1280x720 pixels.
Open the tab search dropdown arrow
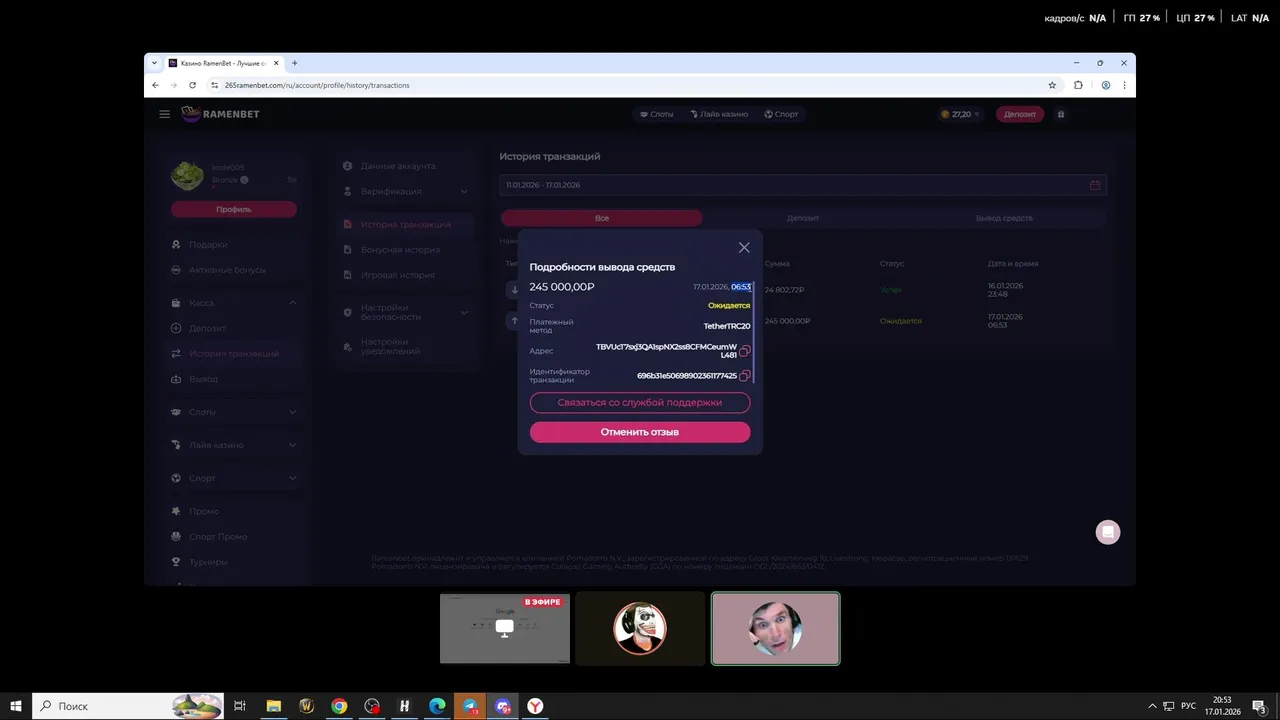(154, 63)
